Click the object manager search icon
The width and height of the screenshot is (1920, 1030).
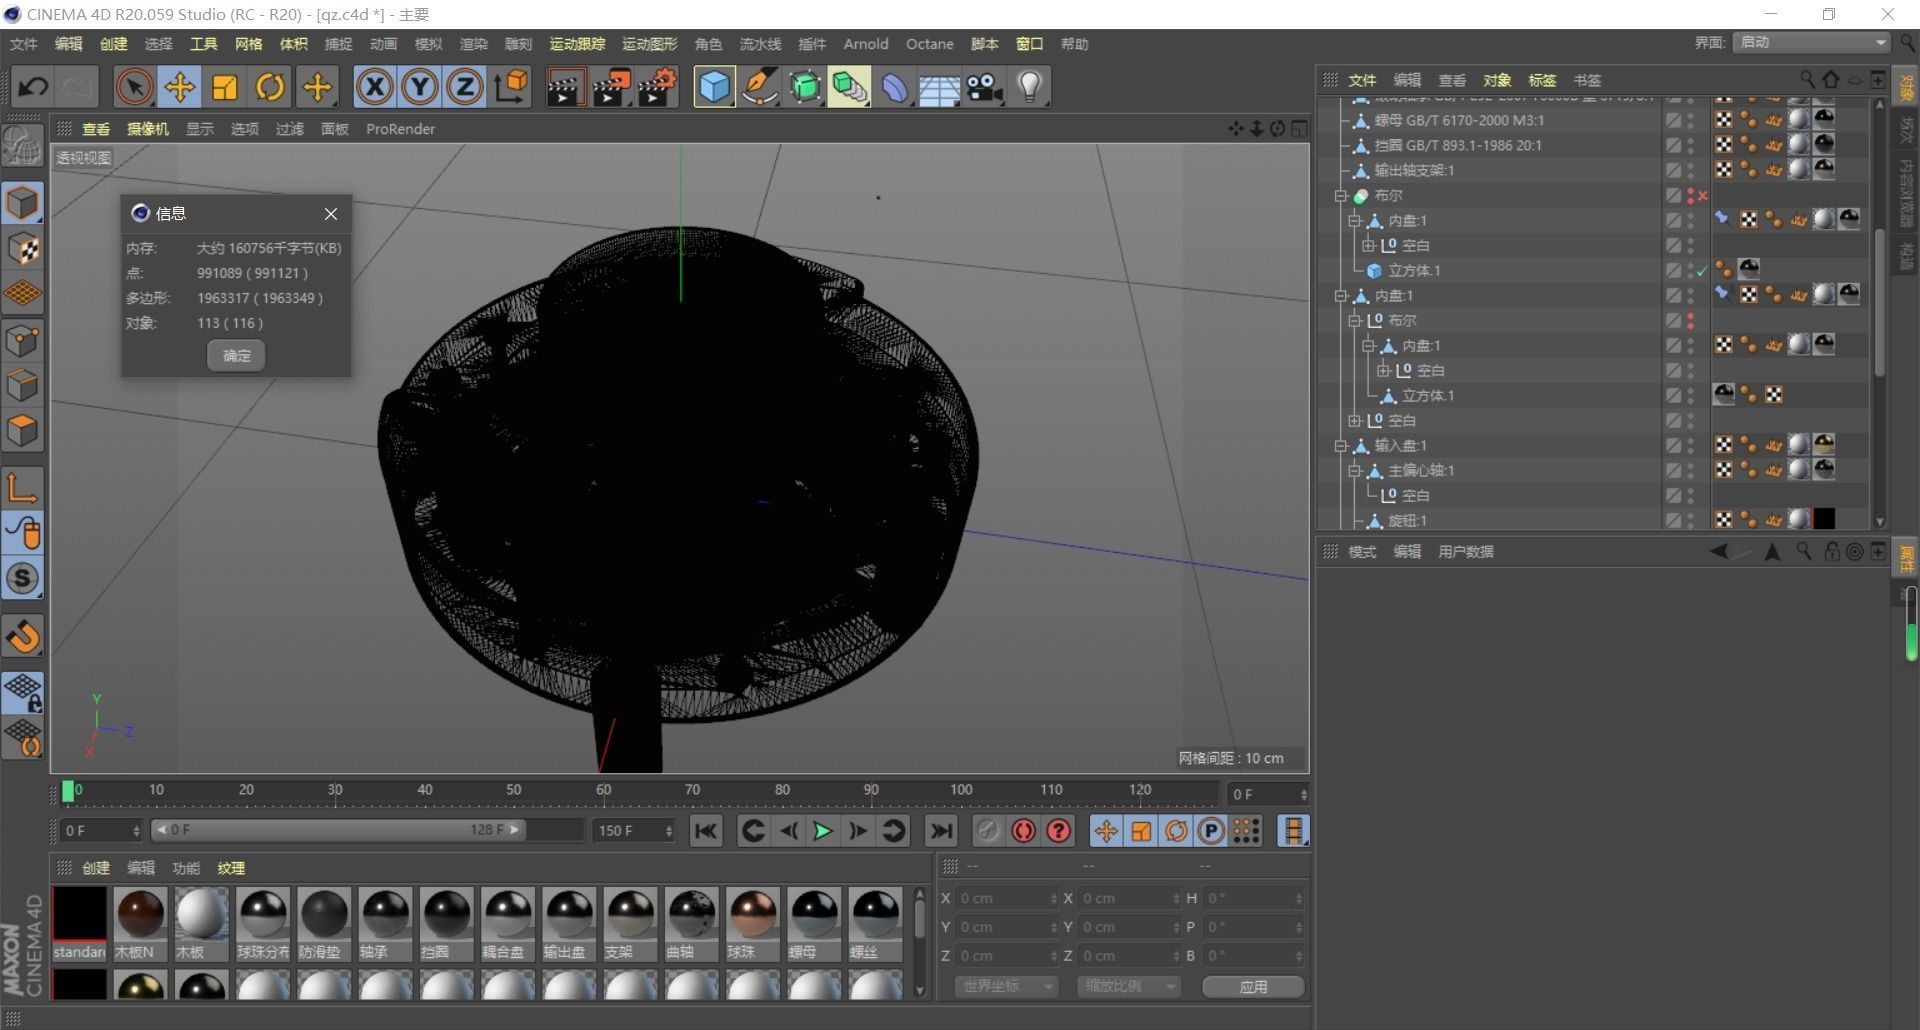click(1807, 79)
